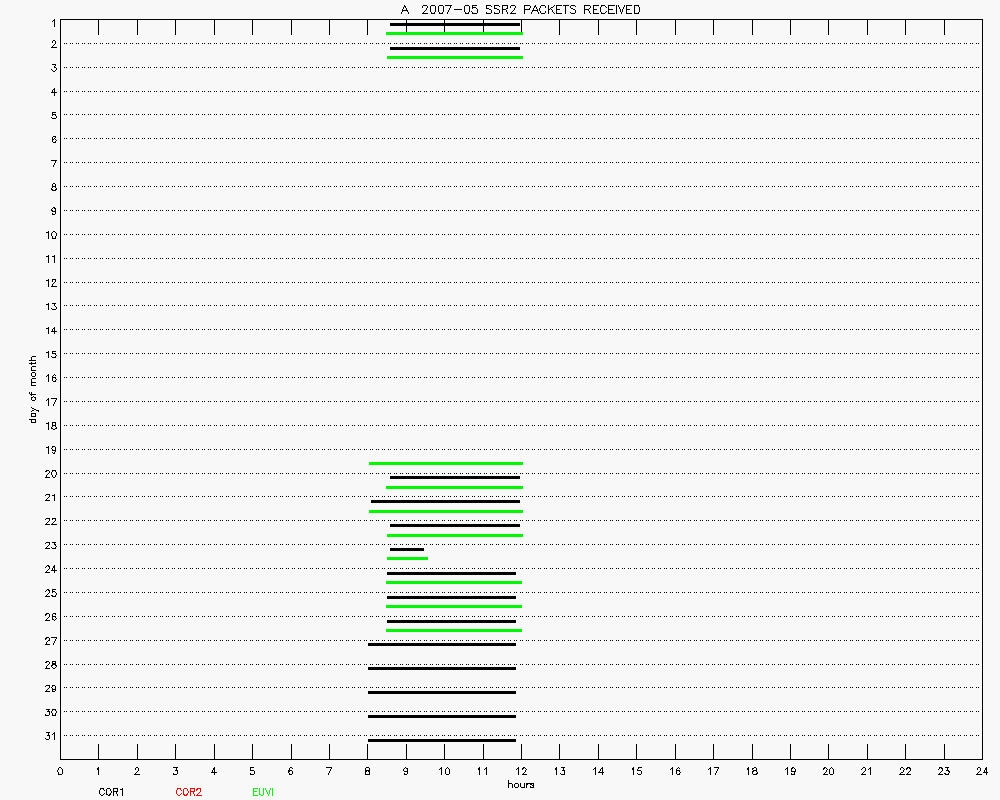The width and height of the screenshot is (1000, 800).
Task: Click the hour 0 tick label
Action: point(61,771)
